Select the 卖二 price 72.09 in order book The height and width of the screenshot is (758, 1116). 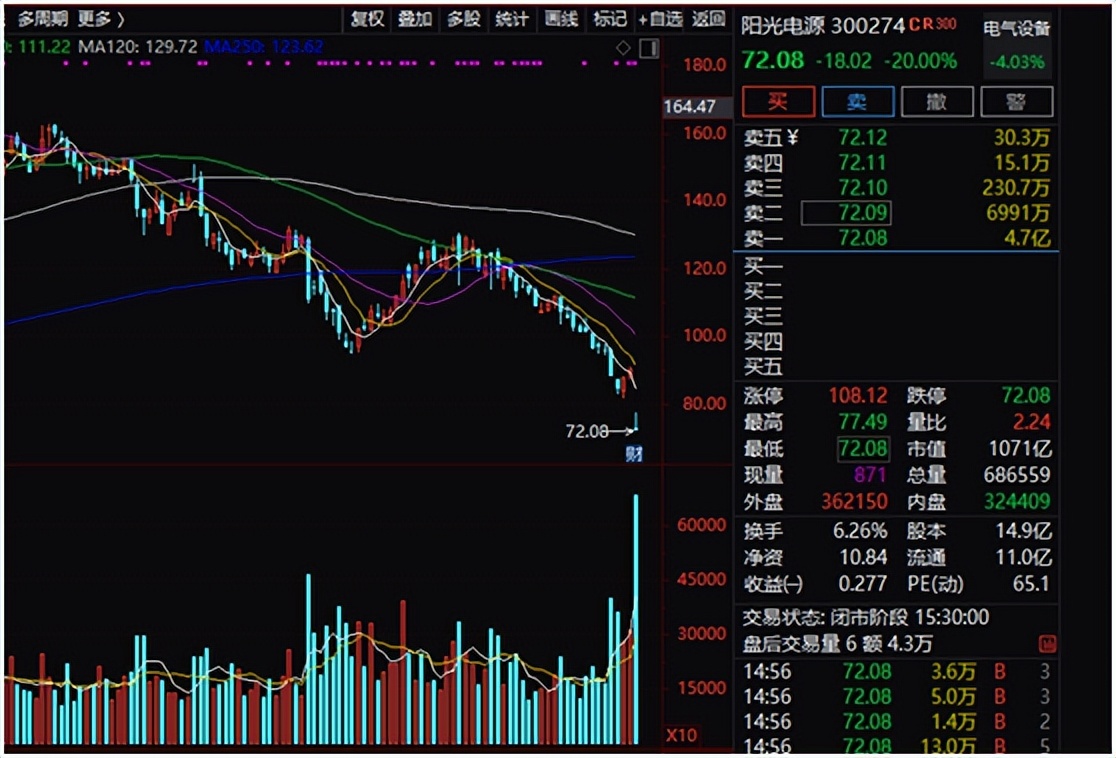846,213
